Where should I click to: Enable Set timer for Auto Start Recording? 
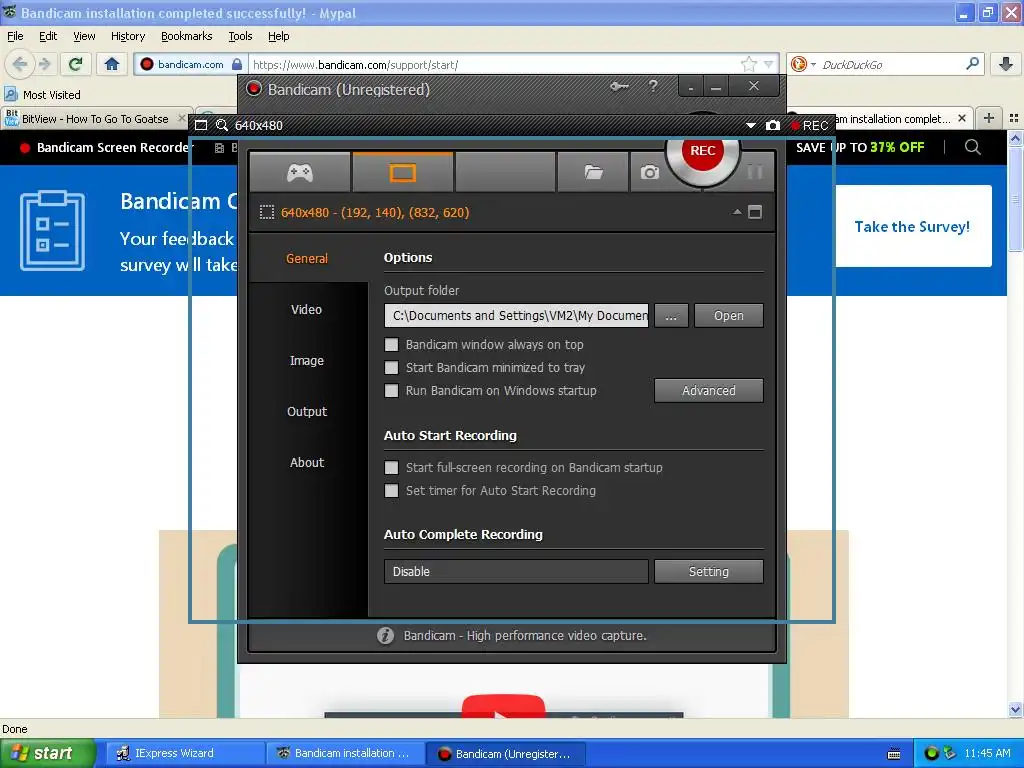click(391, 490)
